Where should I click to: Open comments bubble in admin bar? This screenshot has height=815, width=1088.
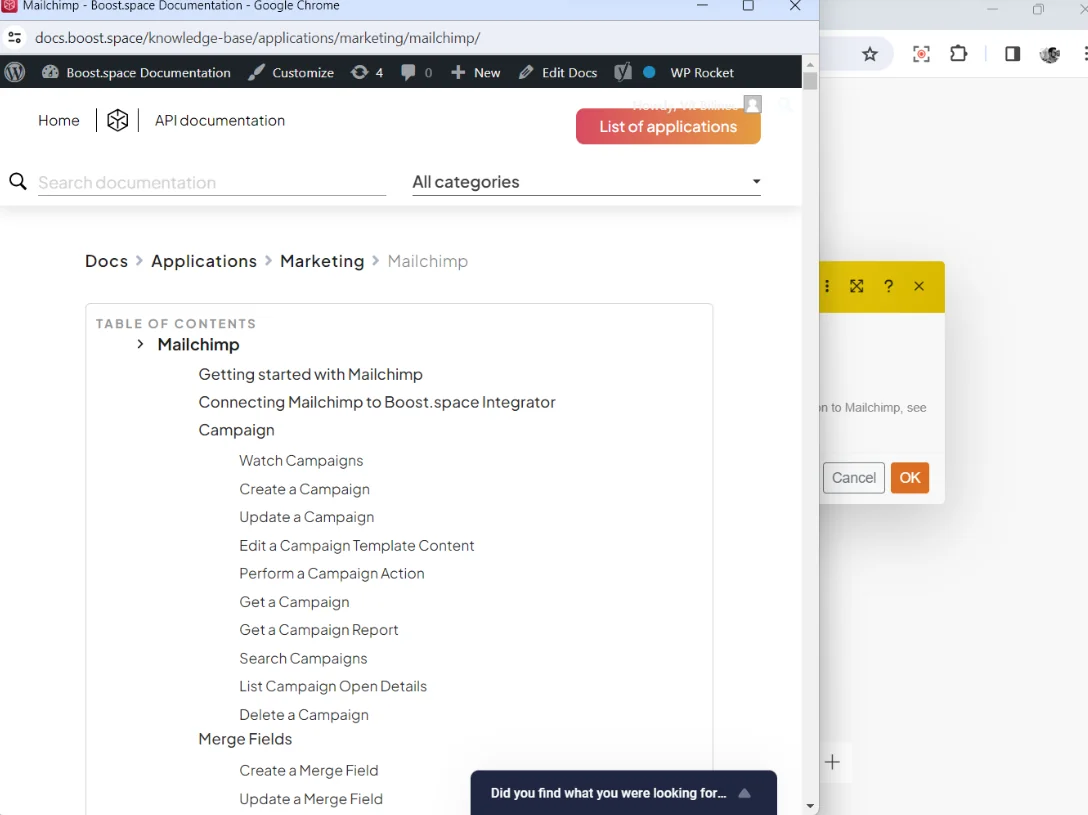pyautogui.click(x=416, y=72)
